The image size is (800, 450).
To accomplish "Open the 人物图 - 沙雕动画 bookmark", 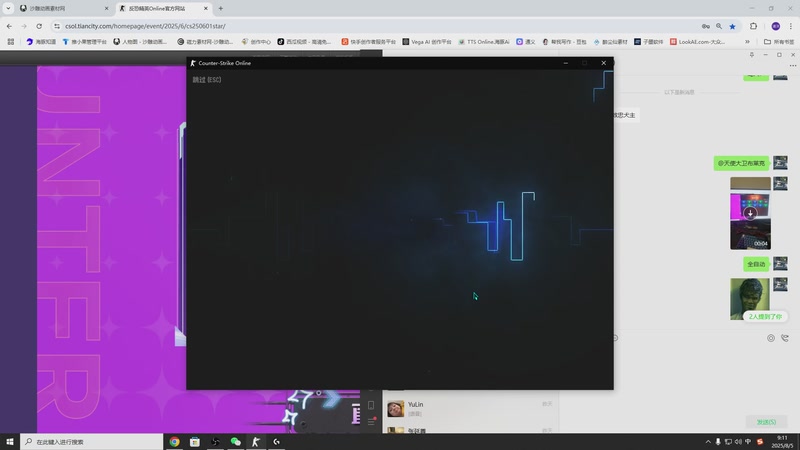I will 140,41.
